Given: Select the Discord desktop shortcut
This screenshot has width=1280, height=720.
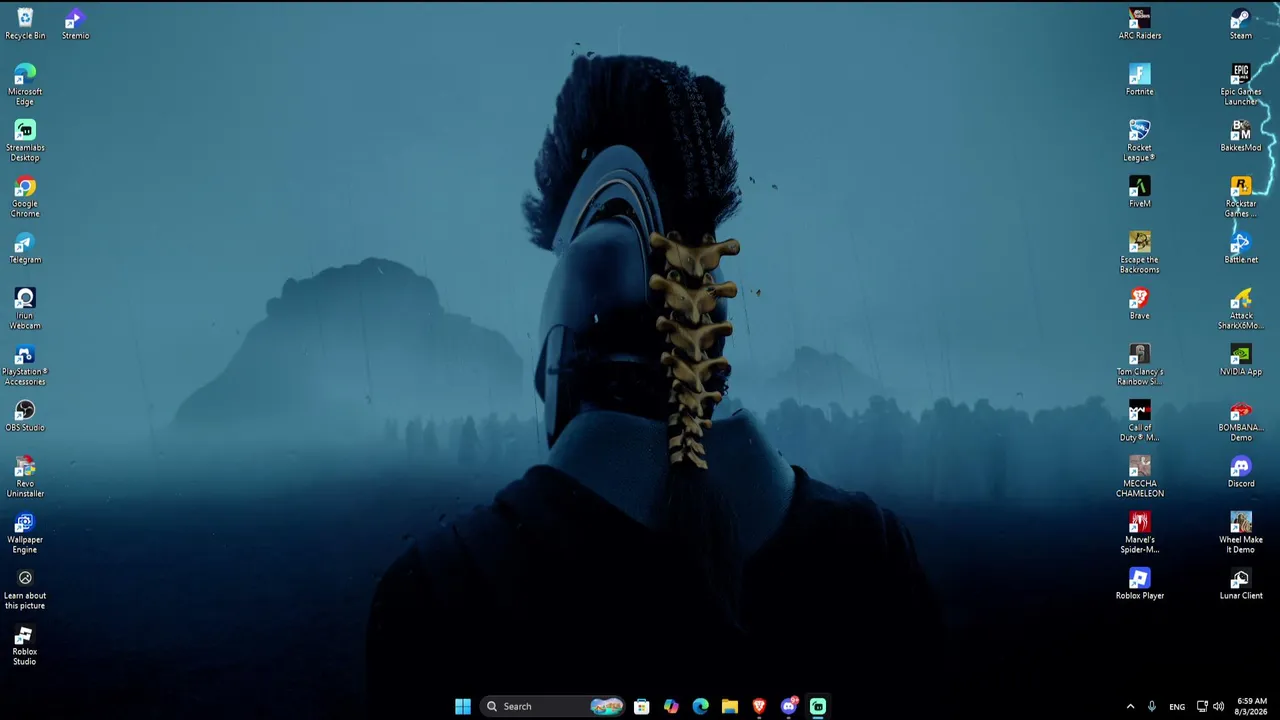Looking at the screenshot, I should click(x=1241, y=472).
